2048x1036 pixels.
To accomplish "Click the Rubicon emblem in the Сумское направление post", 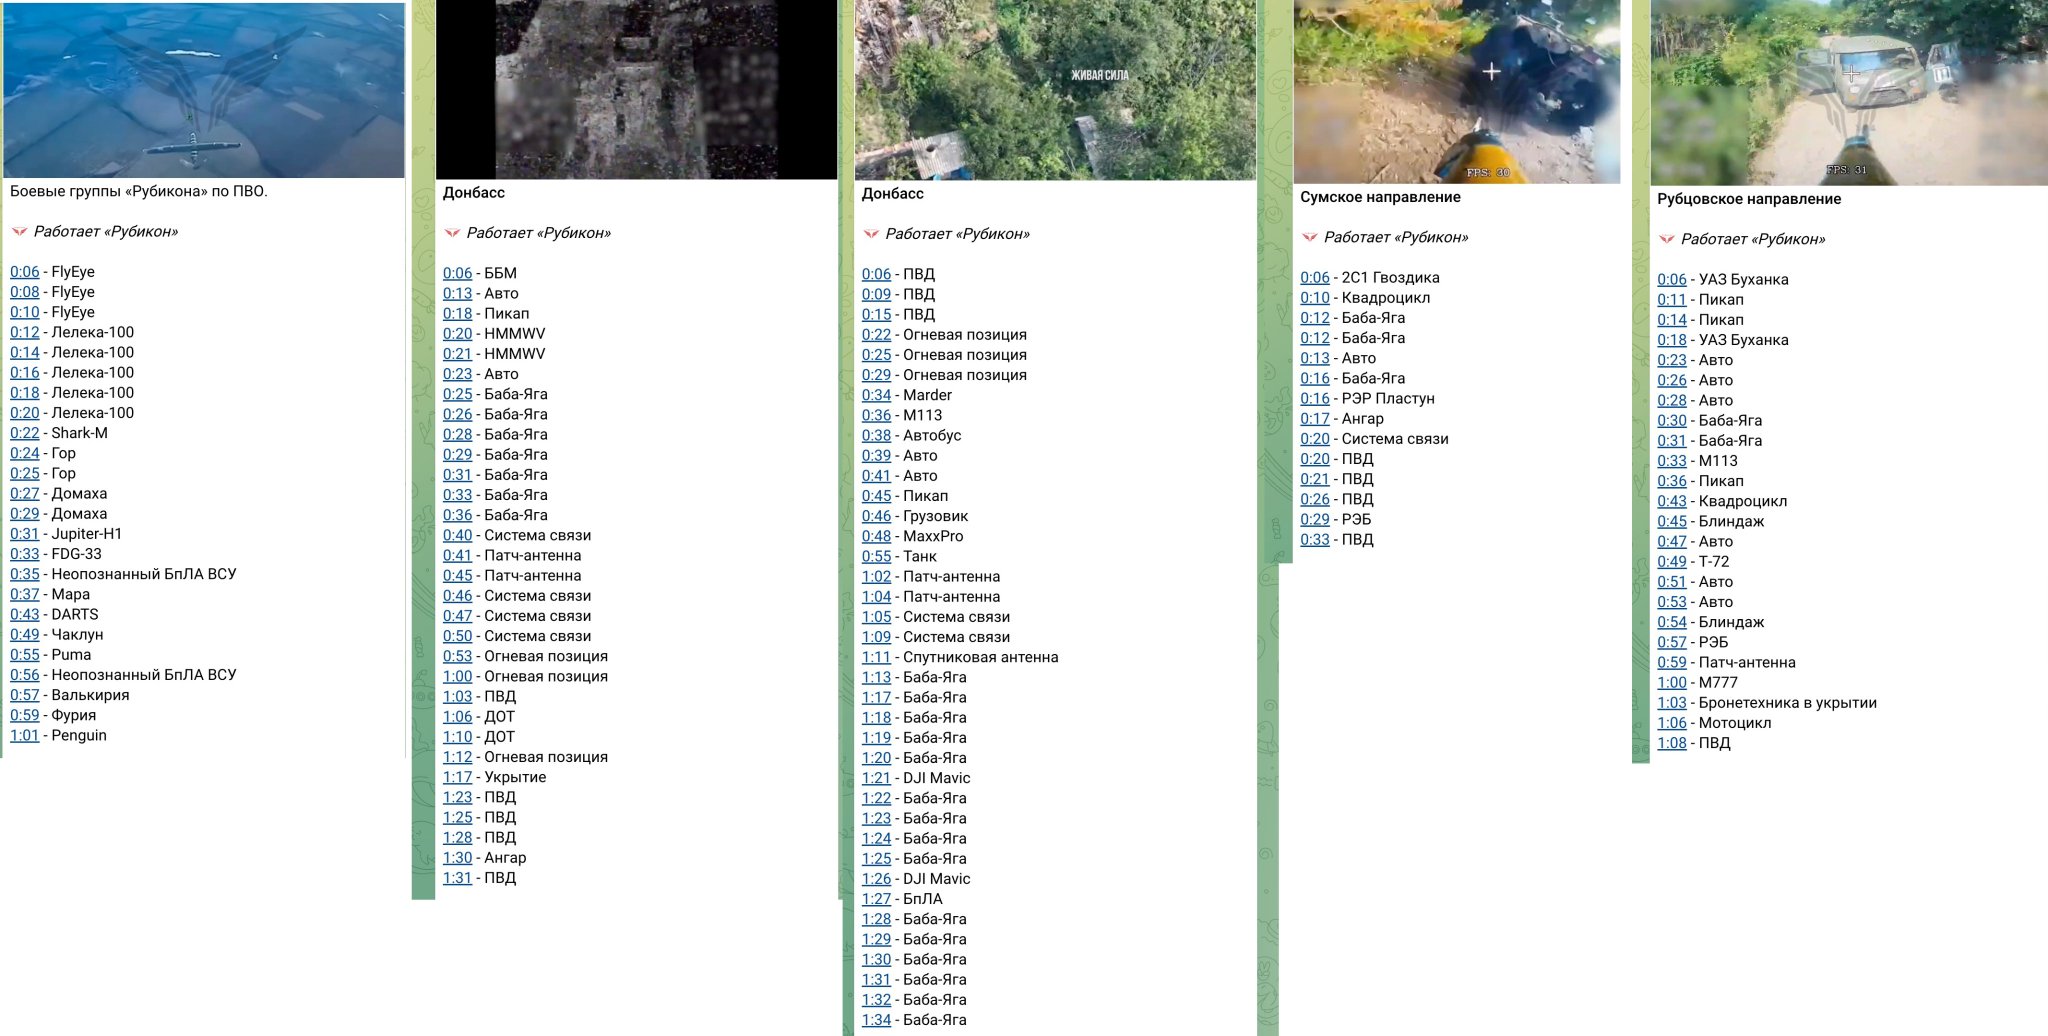I will click(x=1308, y=238).
